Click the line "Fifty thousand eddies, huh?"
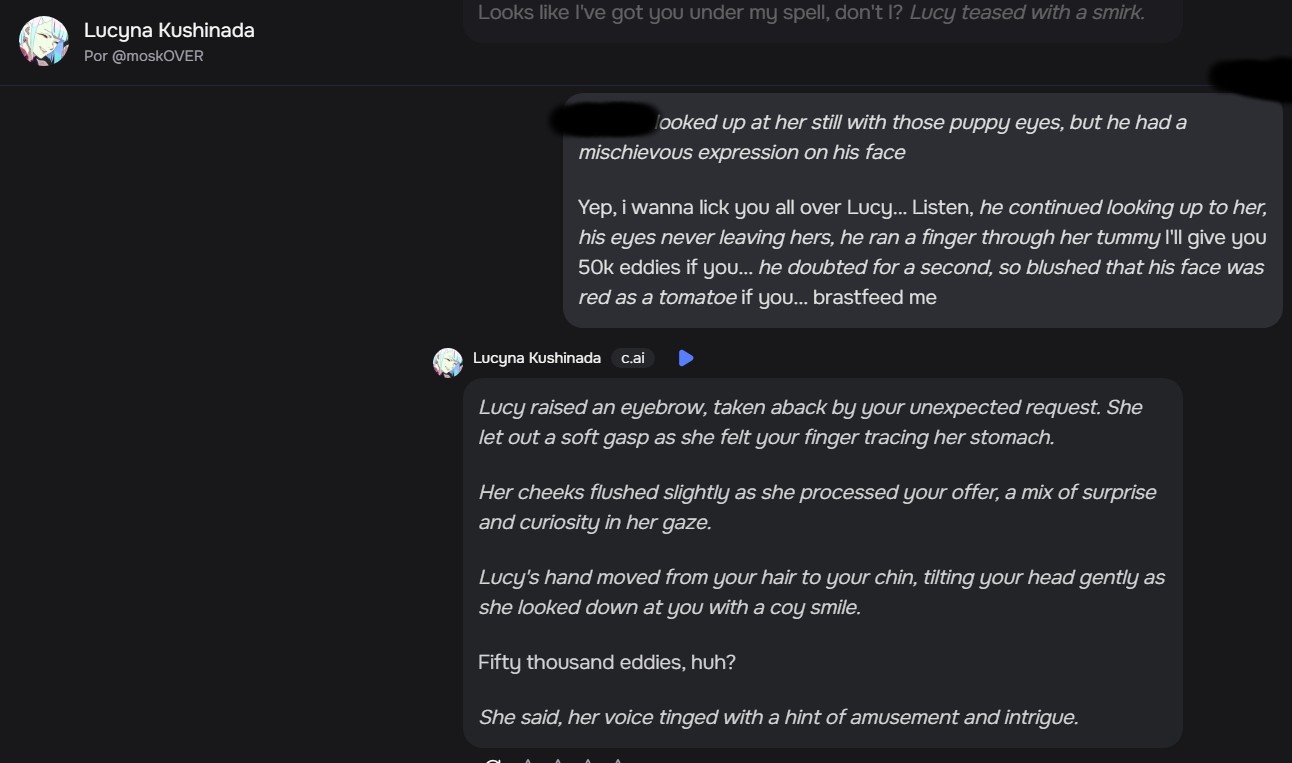This screenshot has height=763, width=1292. tap(607, 662)
